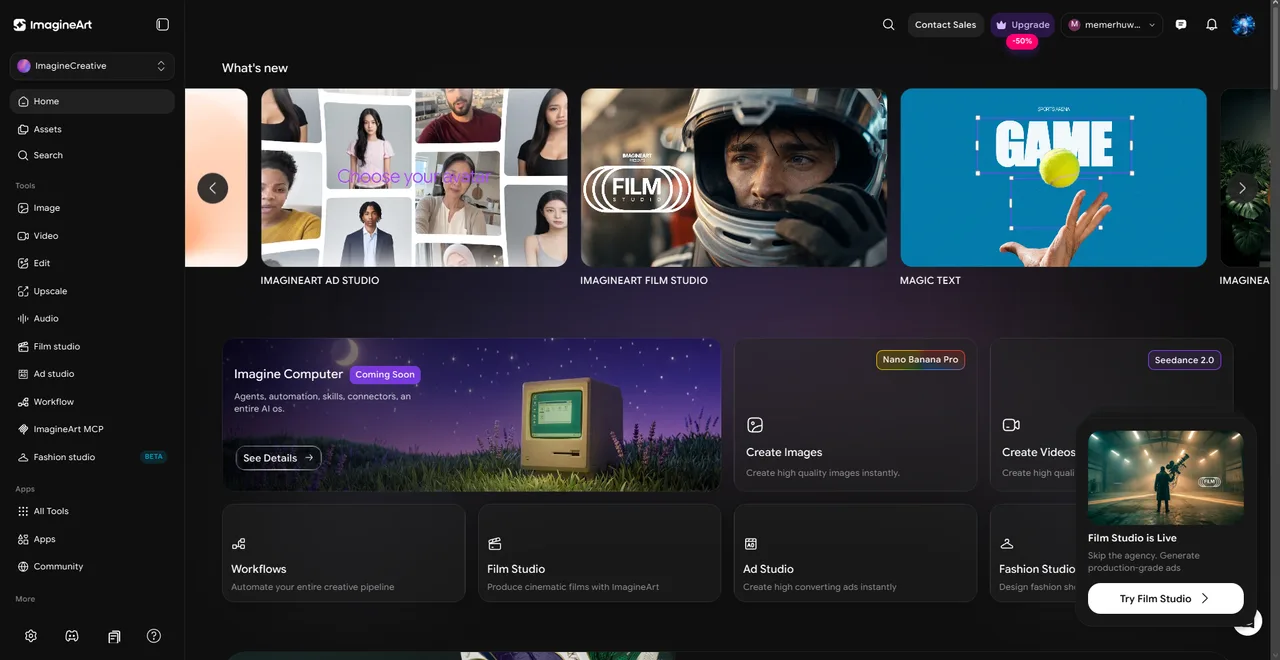Image resolution: width=1280 pixels, height=660 pixels.
Task: Click the Upscale tool icon
Action: click(x=23, y=291)
